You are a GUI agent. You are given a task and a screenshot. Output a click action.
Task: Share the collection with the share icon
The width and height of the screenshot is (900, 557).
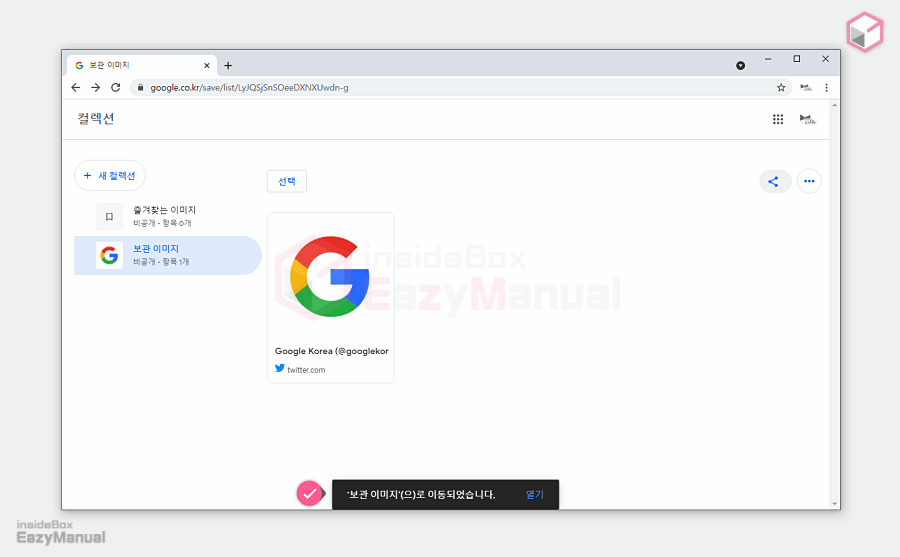(x=775, y=181)
